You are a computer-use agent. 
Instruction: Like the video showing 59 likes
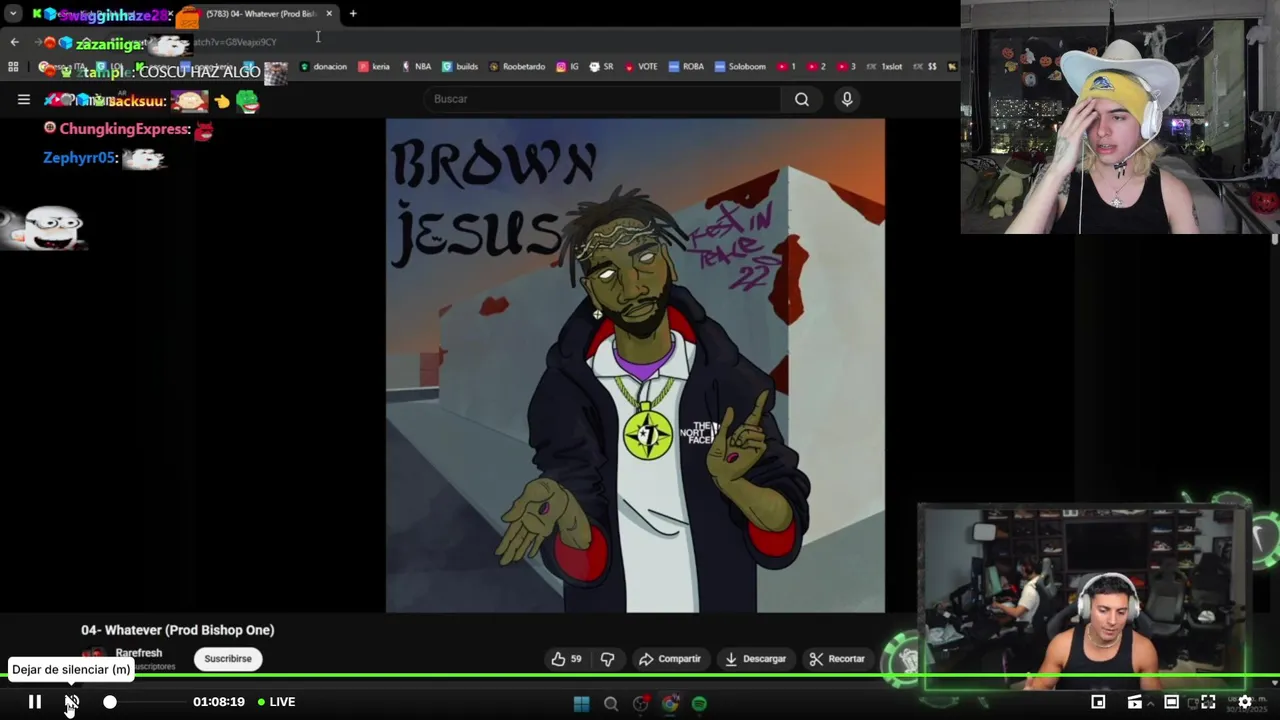tap(566, 659)
